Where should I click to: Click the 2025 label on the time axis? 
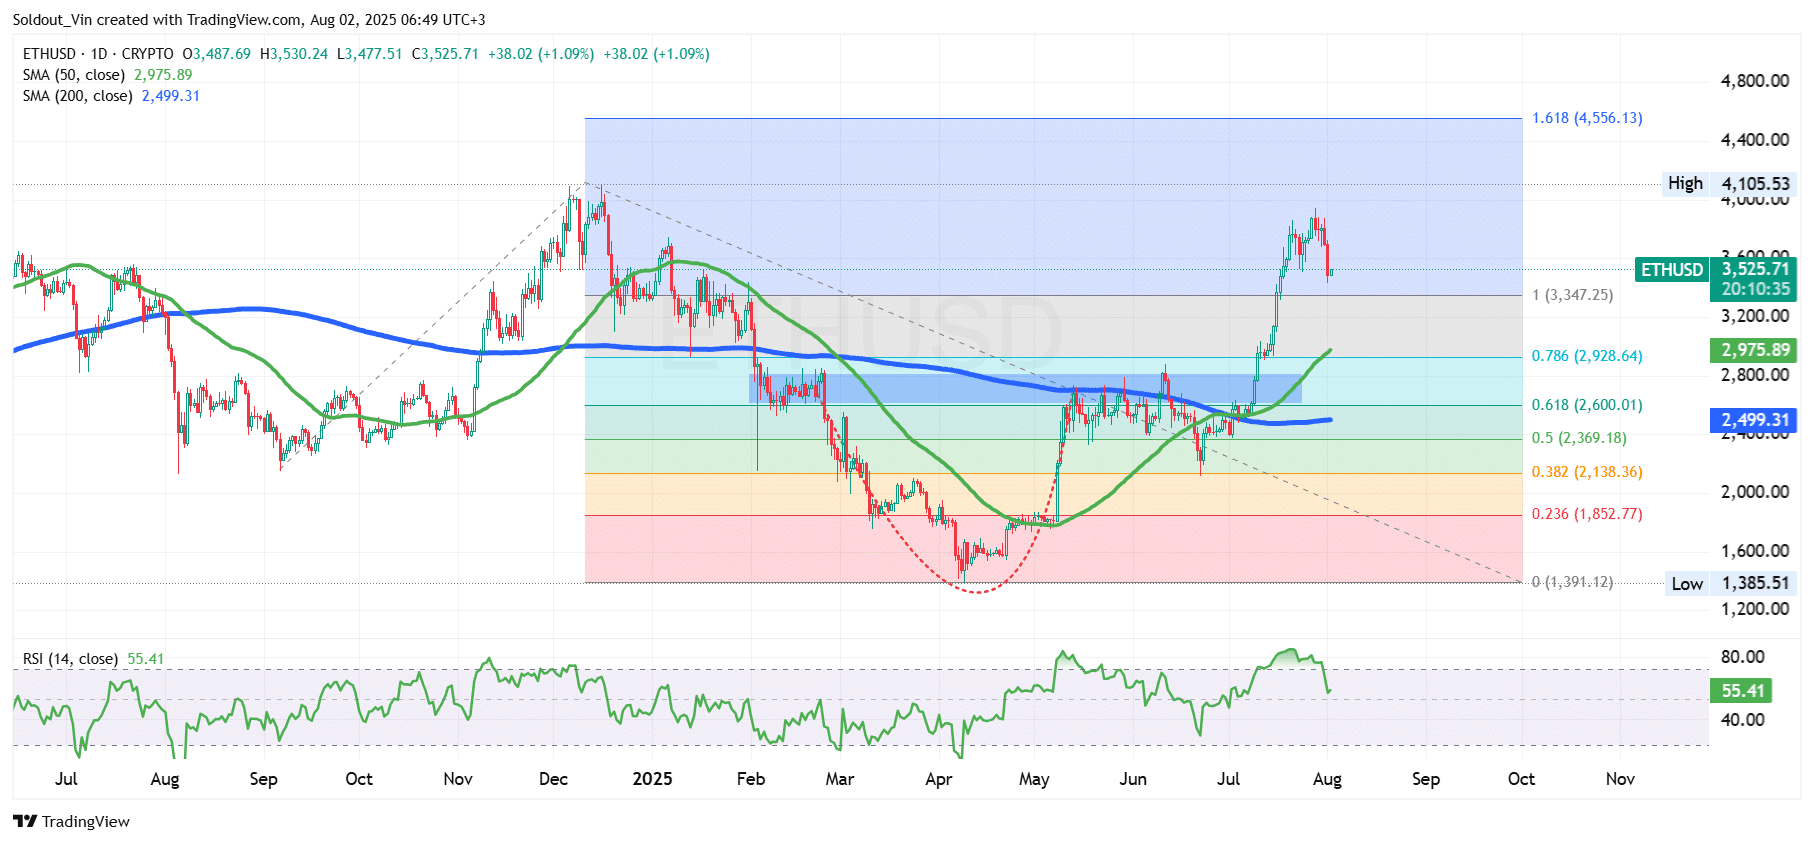tap(652, 779)
